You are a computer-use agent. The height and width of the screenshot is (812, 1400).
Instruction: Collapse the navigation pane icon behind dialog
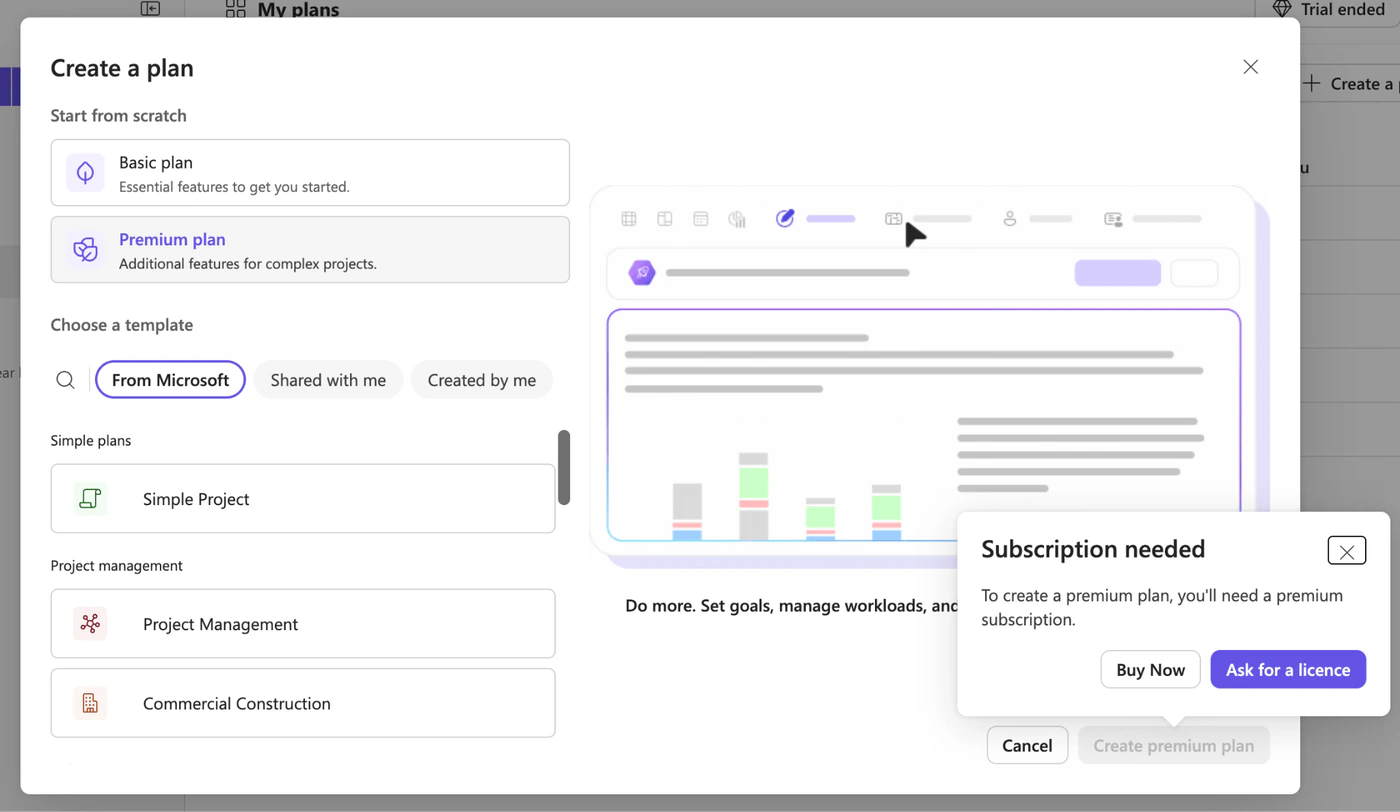(150, 8)
